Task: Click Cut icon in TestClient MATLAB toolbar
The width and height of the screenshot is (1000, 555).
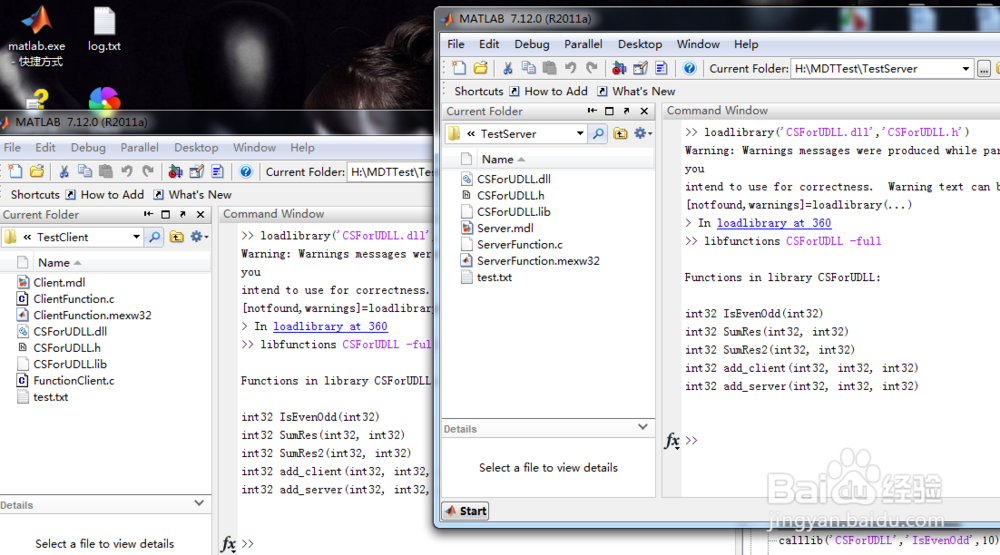Action: pyautogui.click(x=64, y=172)
